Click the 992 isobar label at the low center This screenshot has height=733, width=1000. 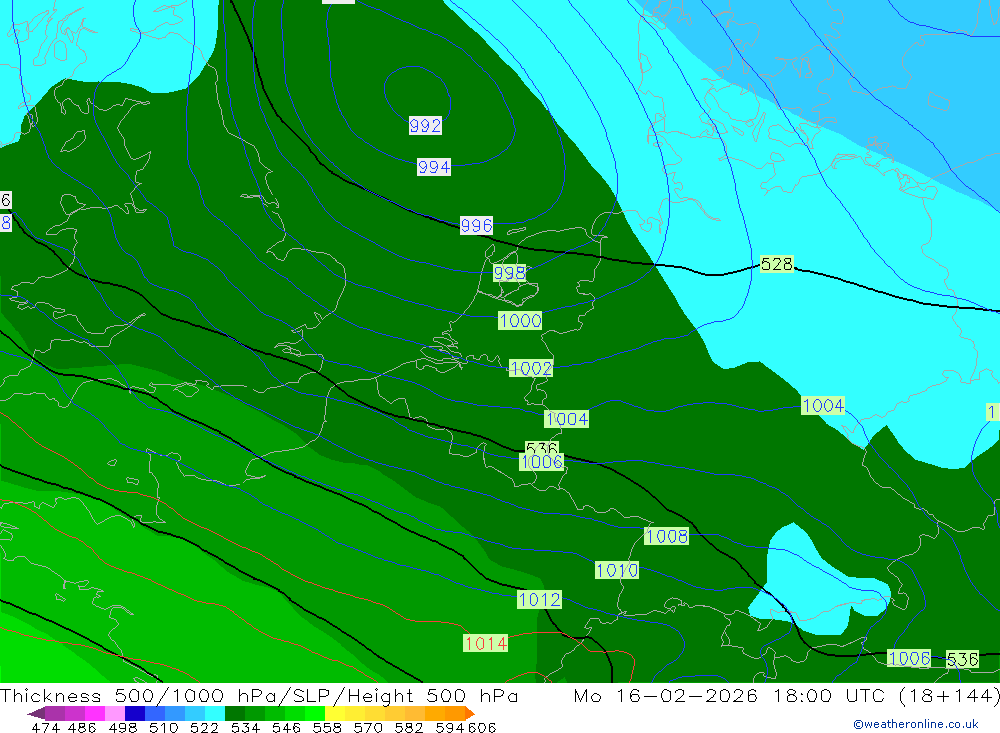[x=425, y=126]
